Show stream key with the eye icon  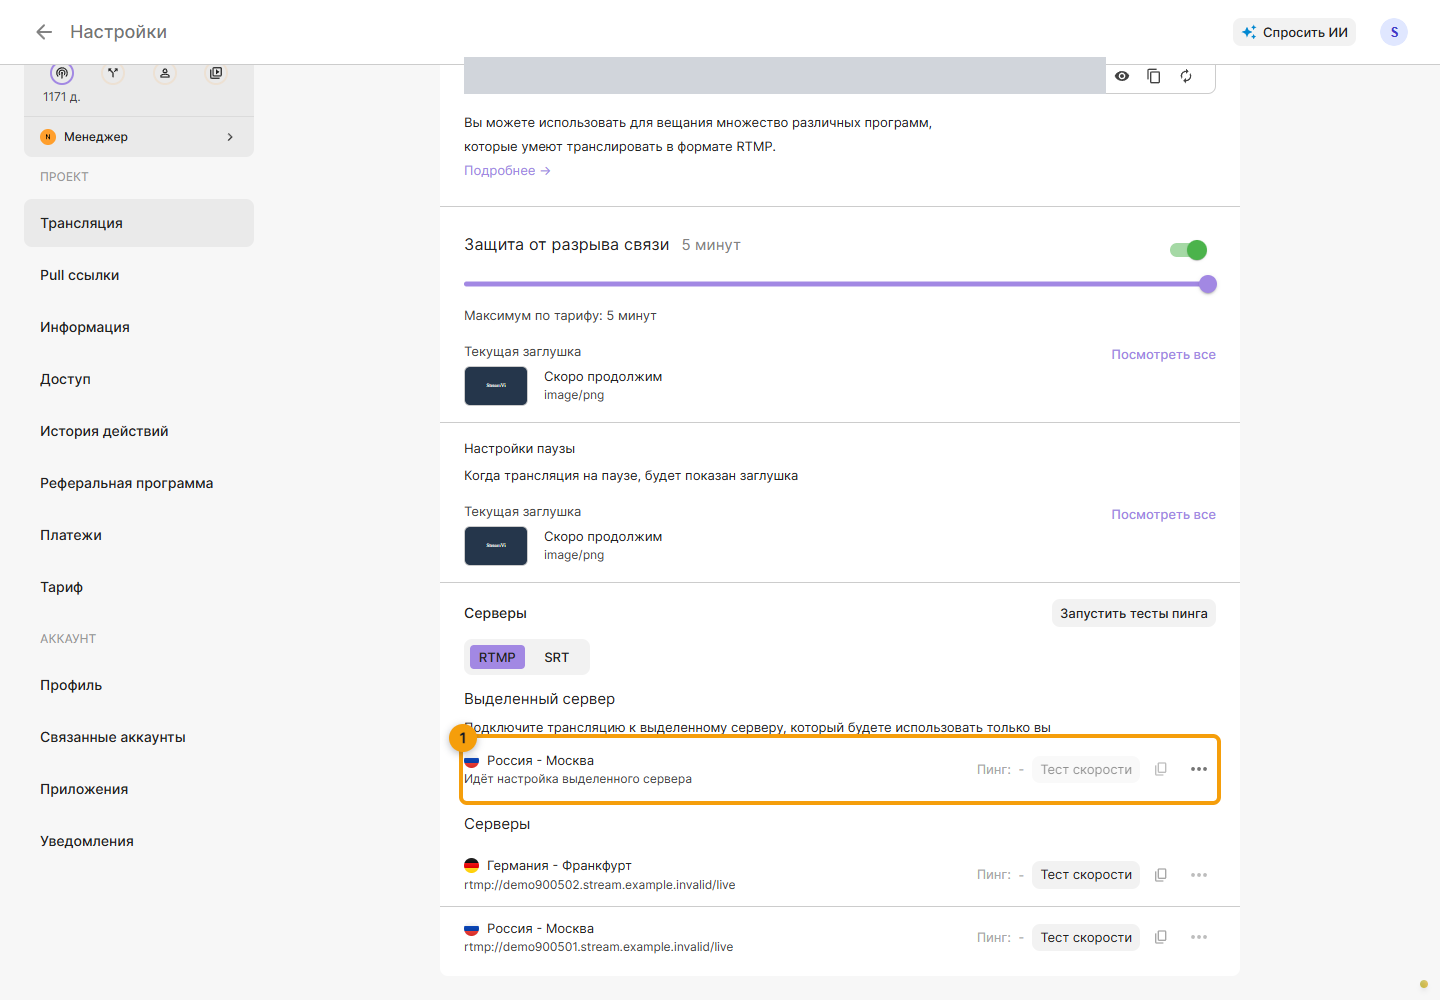(x=1122, y=76)
